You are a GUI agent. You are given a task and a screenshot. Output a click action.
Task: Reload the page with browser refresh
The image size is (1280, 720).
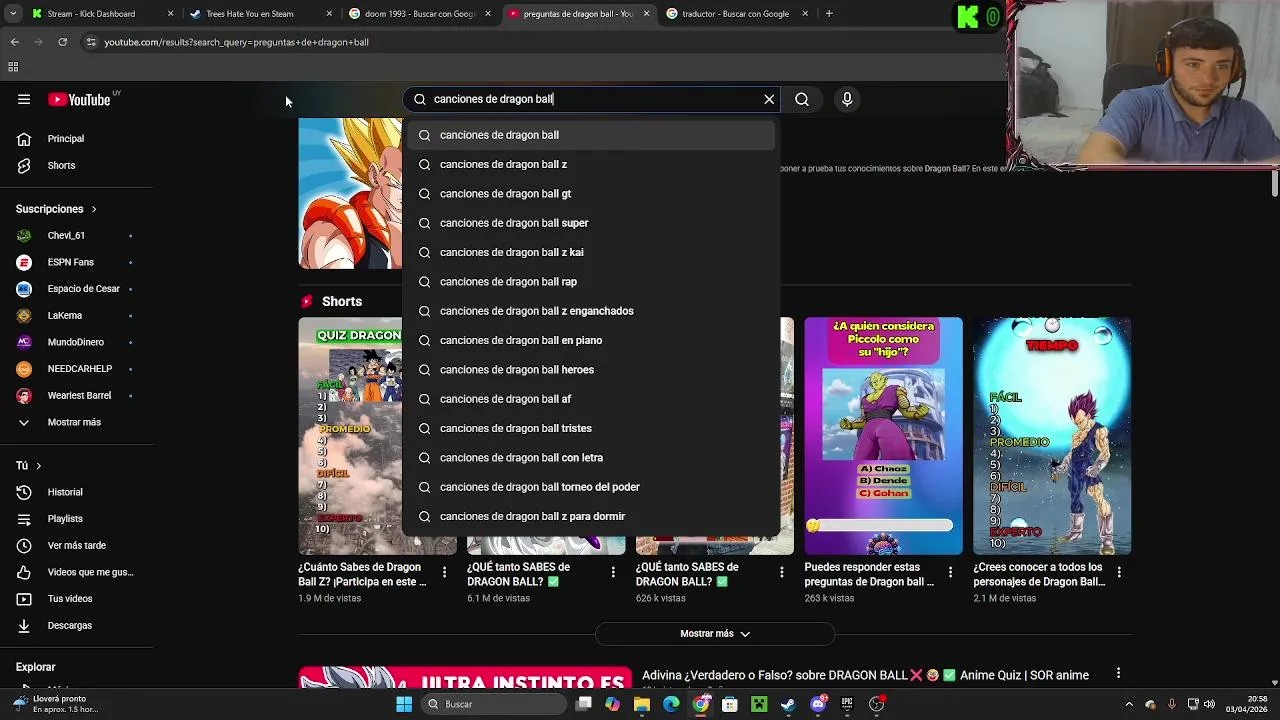[62, 42]
